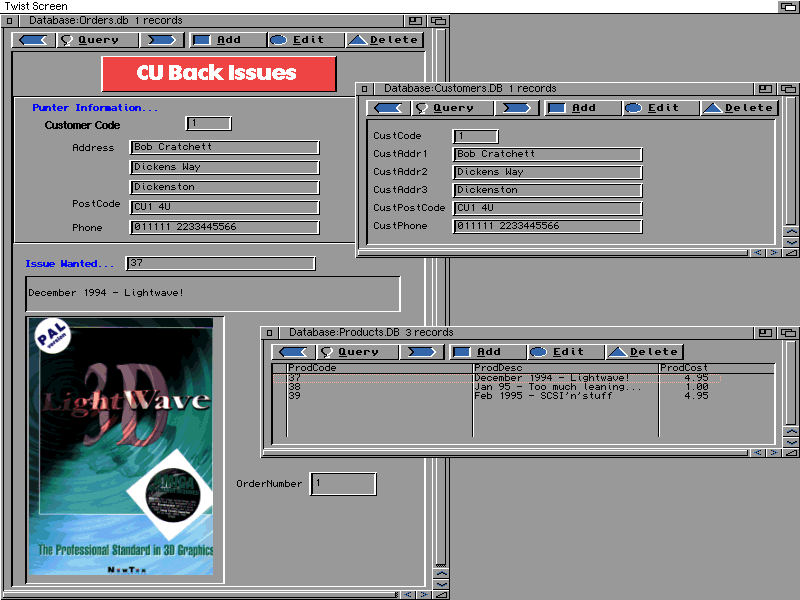The image size is (800, 600).
Task: Edit record in Orders.db window
Action: click(306, 40)
